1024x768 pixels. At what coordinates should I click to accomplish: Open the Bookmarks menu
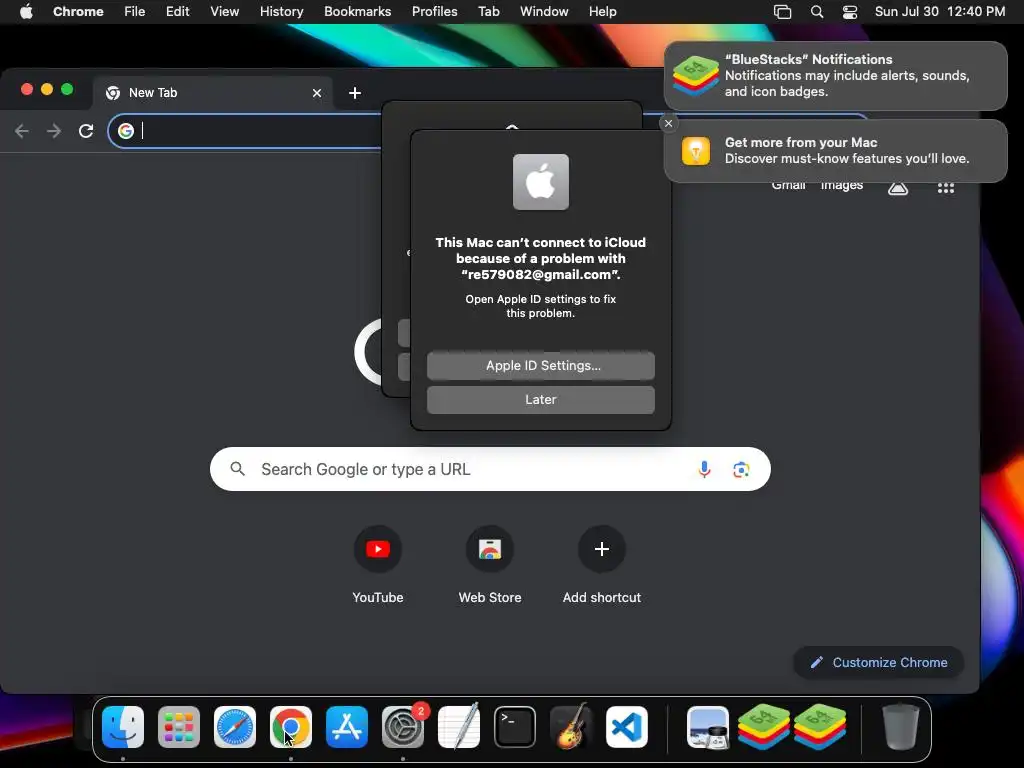(x=357, y=12)
